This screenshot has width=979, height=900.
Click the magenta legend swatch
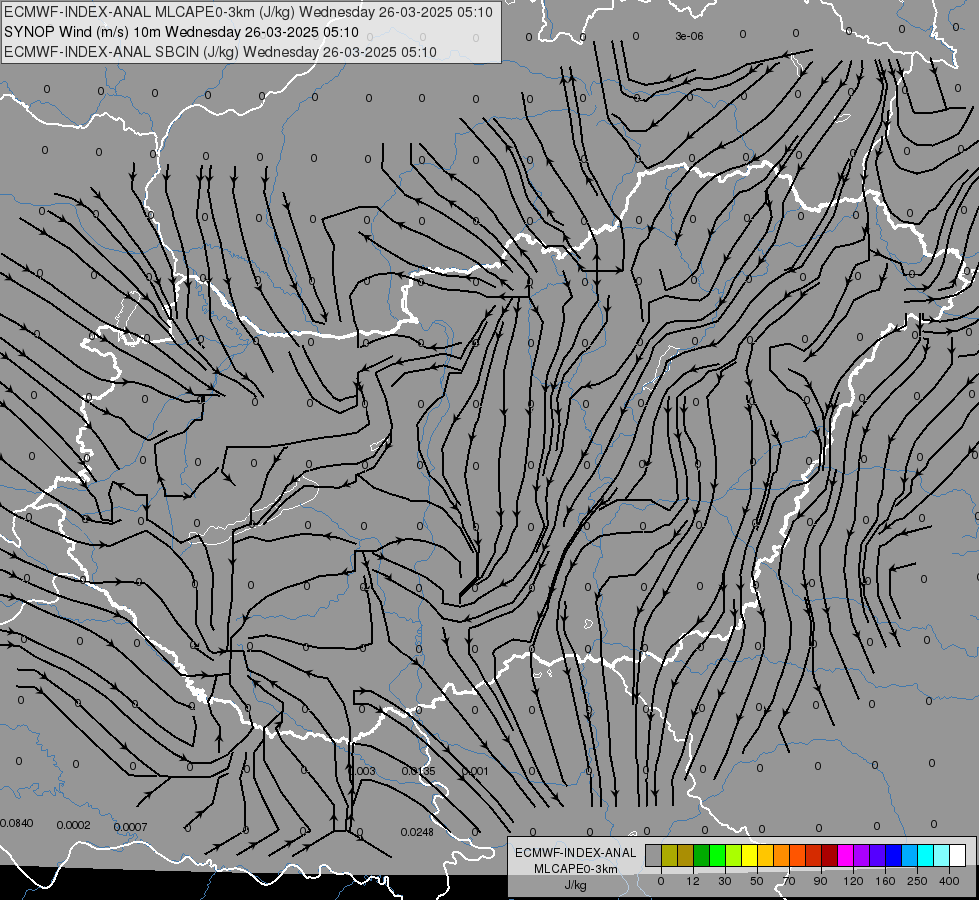pyautogui.click(x=846, y=855)
